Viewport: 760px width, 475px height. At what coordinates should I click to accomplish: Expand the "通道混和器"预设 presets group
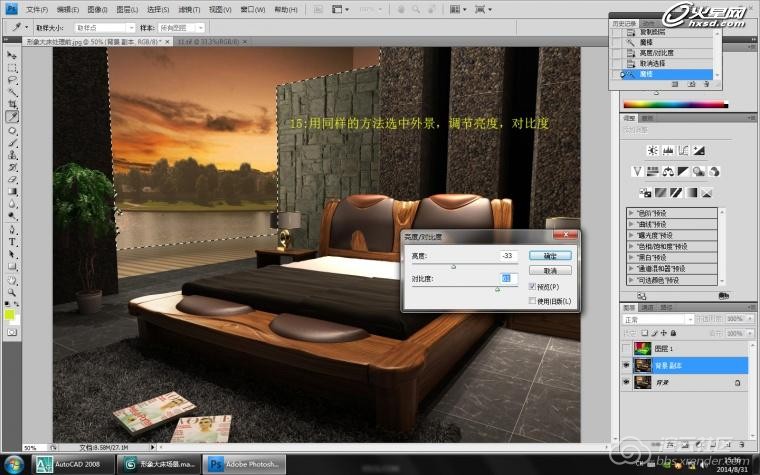(631, 269)
